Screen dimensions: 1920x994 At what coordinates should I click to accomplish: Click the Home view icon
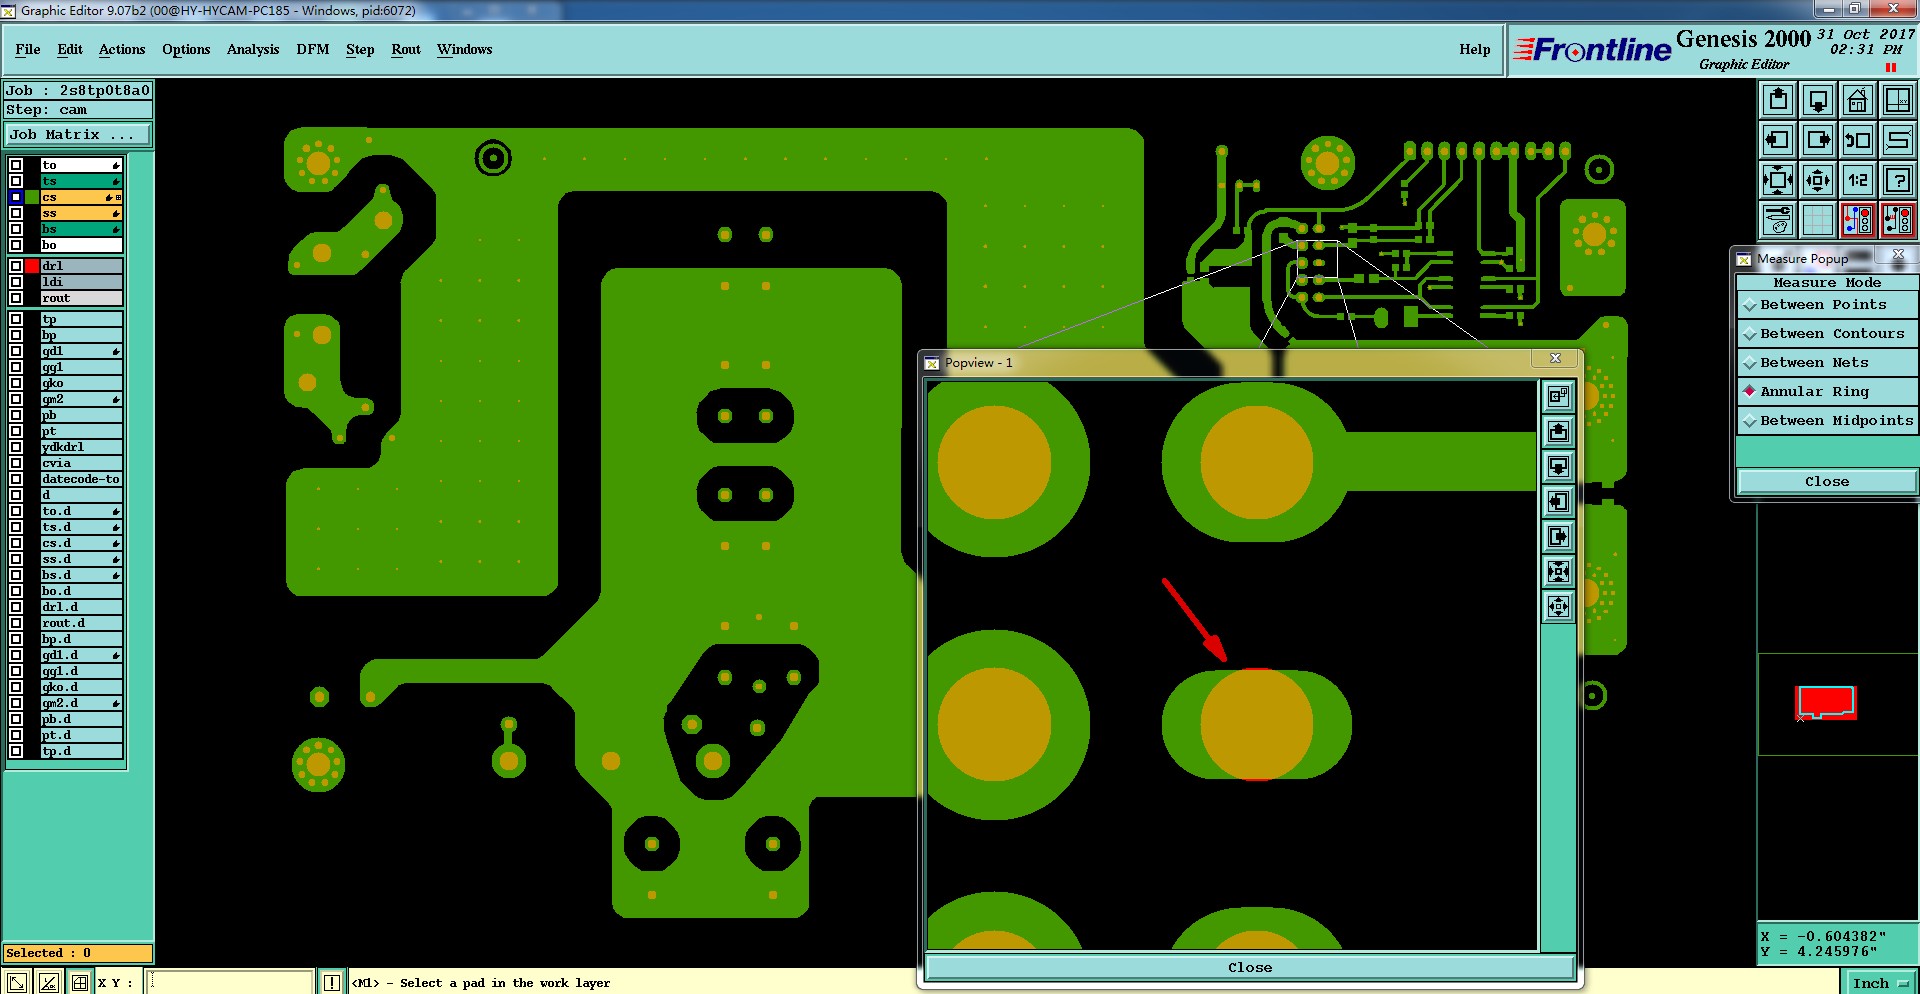click(1858, 100)
